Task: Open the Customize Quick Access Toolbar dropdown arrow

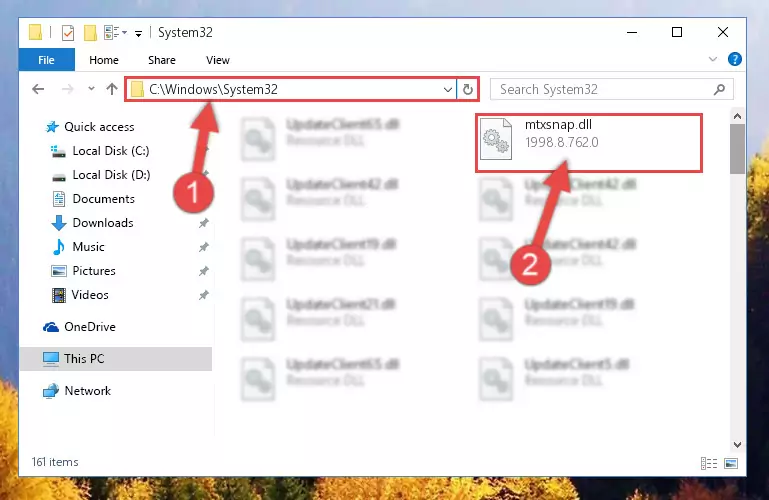Action: 138,33
